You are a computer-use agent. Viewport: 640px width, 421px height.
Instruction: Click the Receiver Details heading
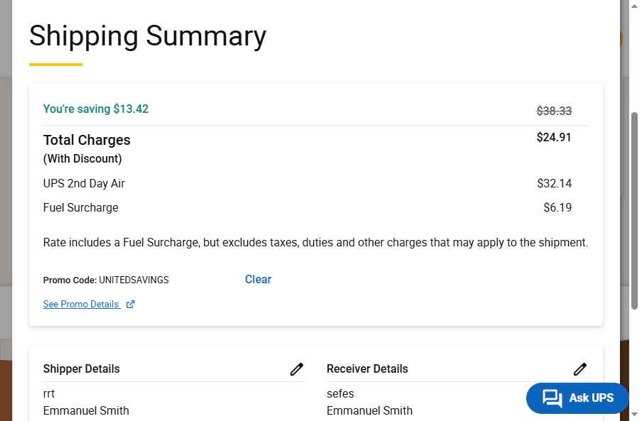click(367, 369)
